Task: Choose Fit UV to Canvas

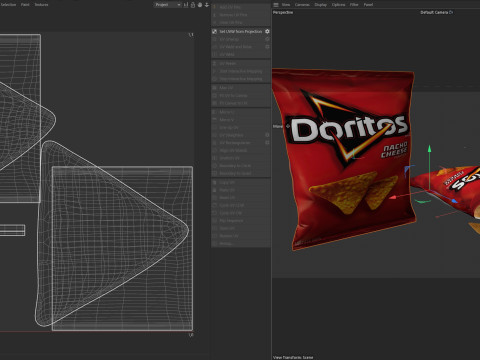Action: [241, 96]
